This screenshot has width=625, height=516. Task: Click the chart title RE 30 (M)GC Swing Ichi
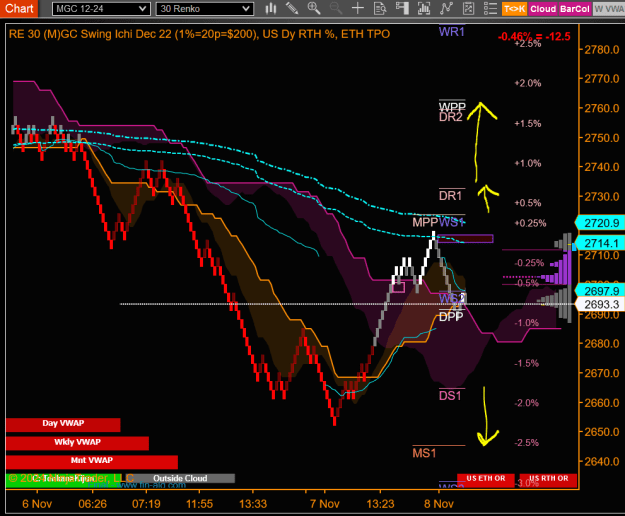(199, 34)
